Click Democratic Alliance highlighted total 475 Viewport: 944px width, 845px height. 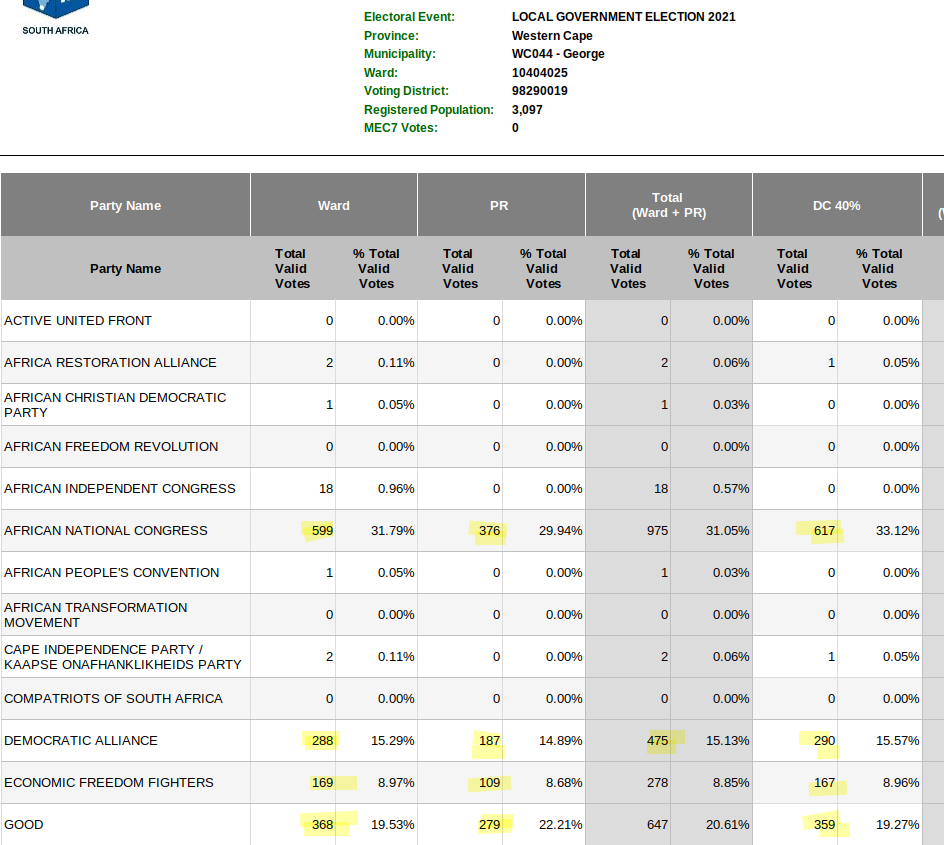pyautogui.click(x=657, y=741)
